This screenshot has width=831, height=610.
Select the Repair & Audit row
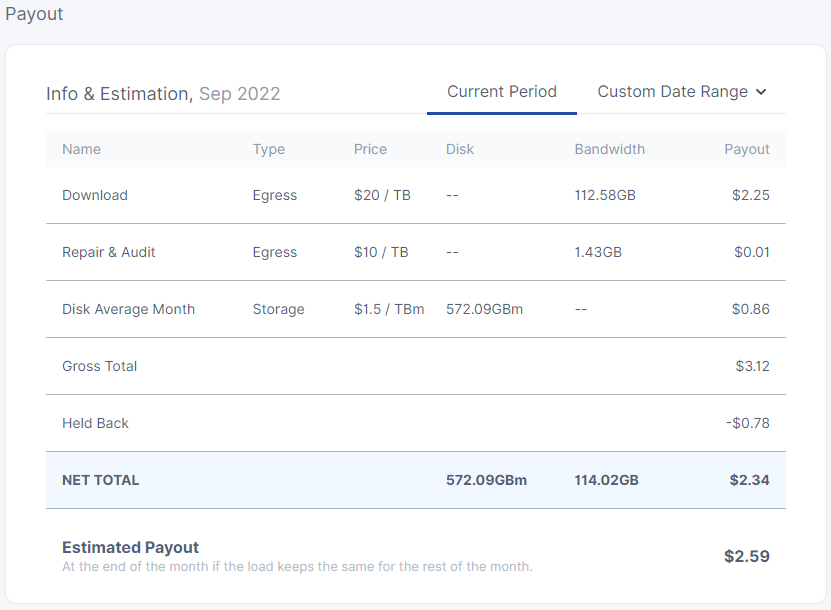pos(416,252)
